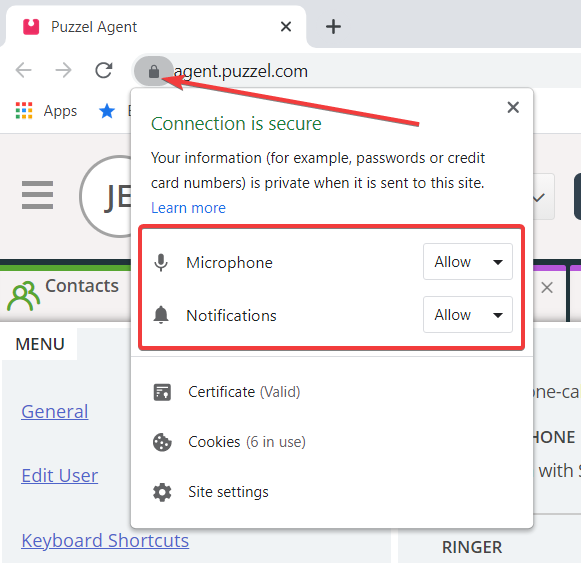Click the Learn more link
The height and width of the screenshot is (563, 581).
tap(188, 208)
